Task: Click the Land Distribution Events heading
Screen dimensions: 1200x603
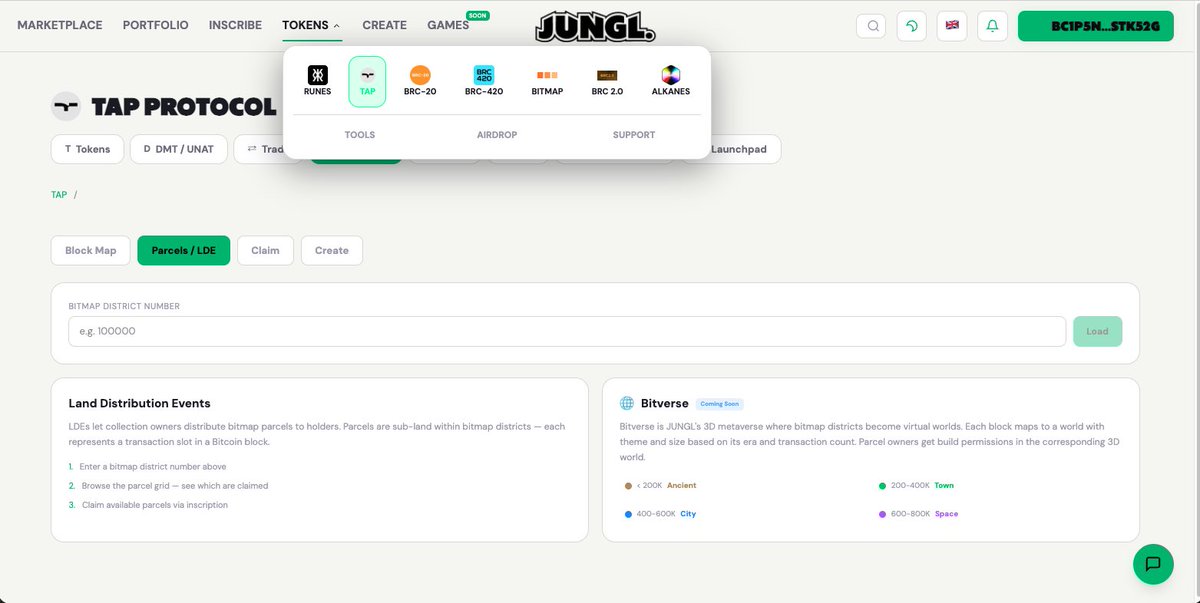Action: point(139,403)
